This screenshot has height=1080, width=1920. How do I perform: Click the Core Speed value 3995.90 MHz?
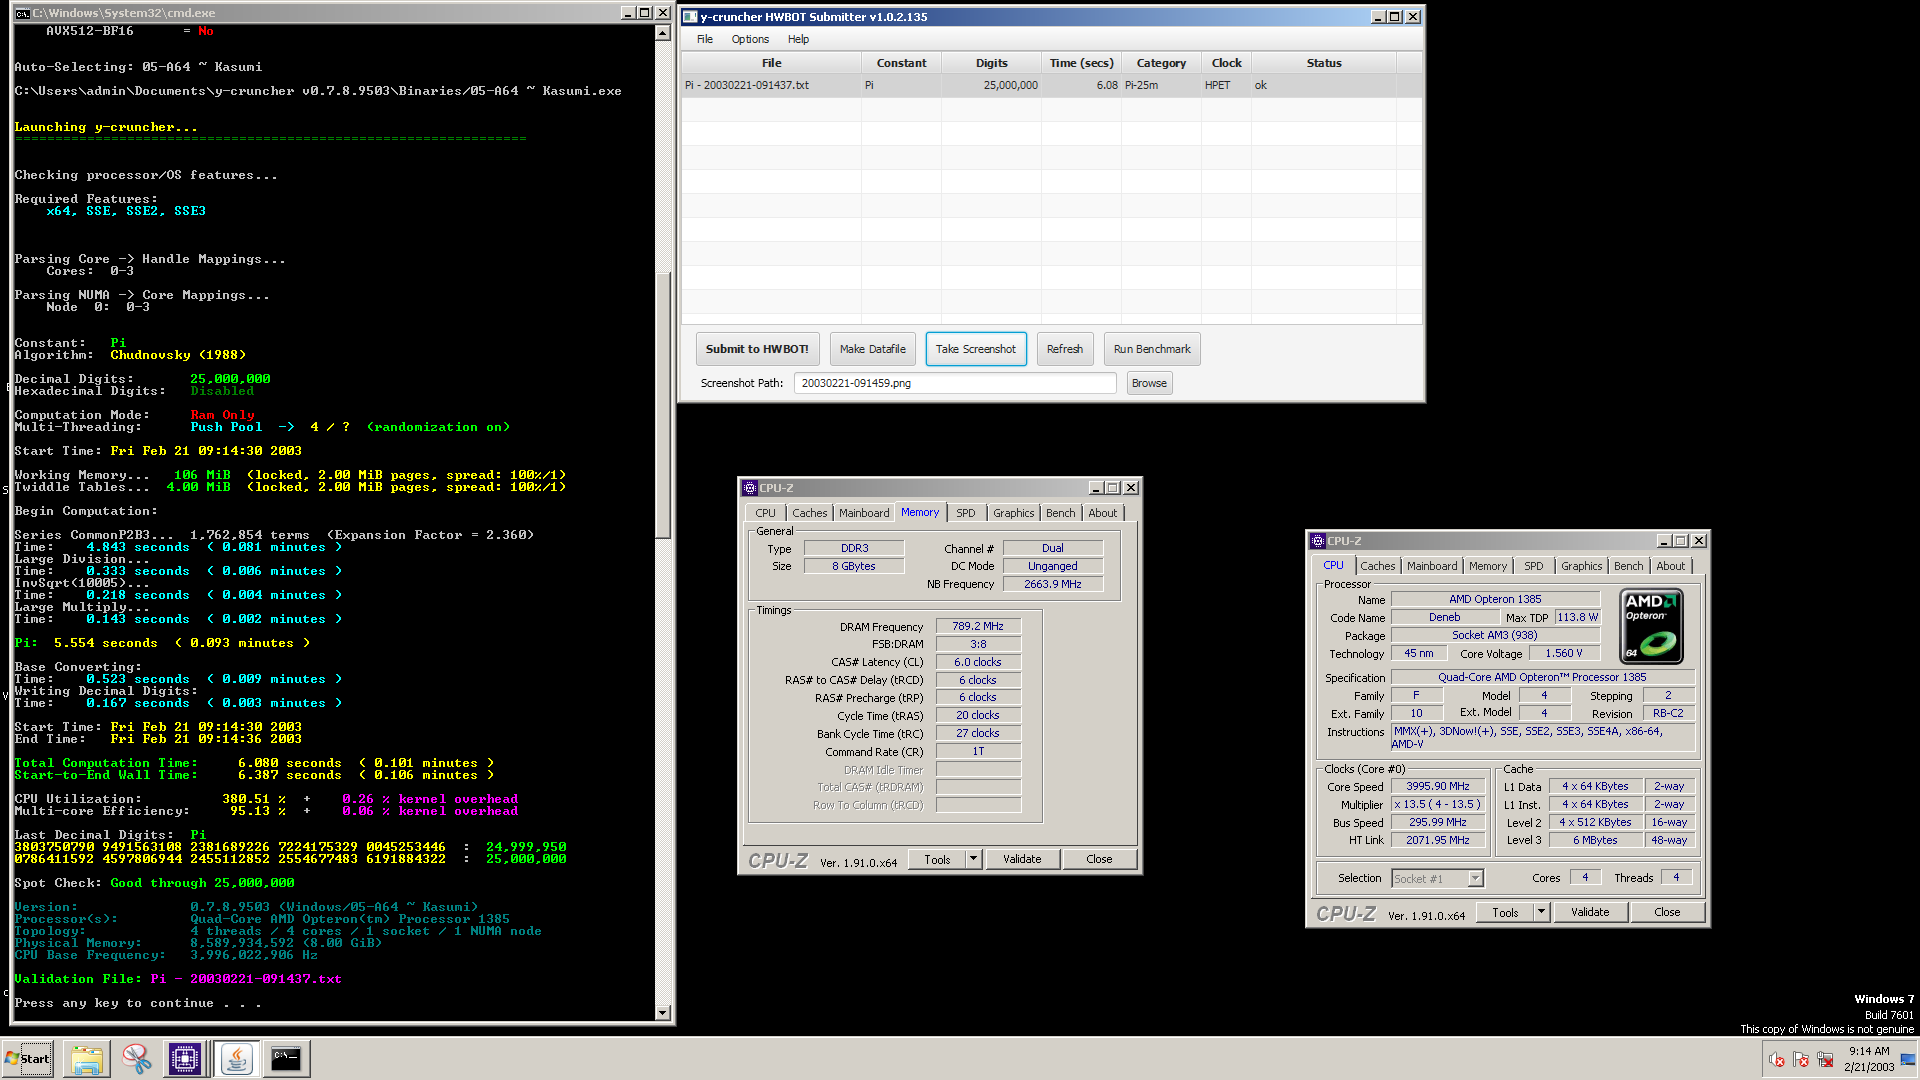(x=1438, y=786)
